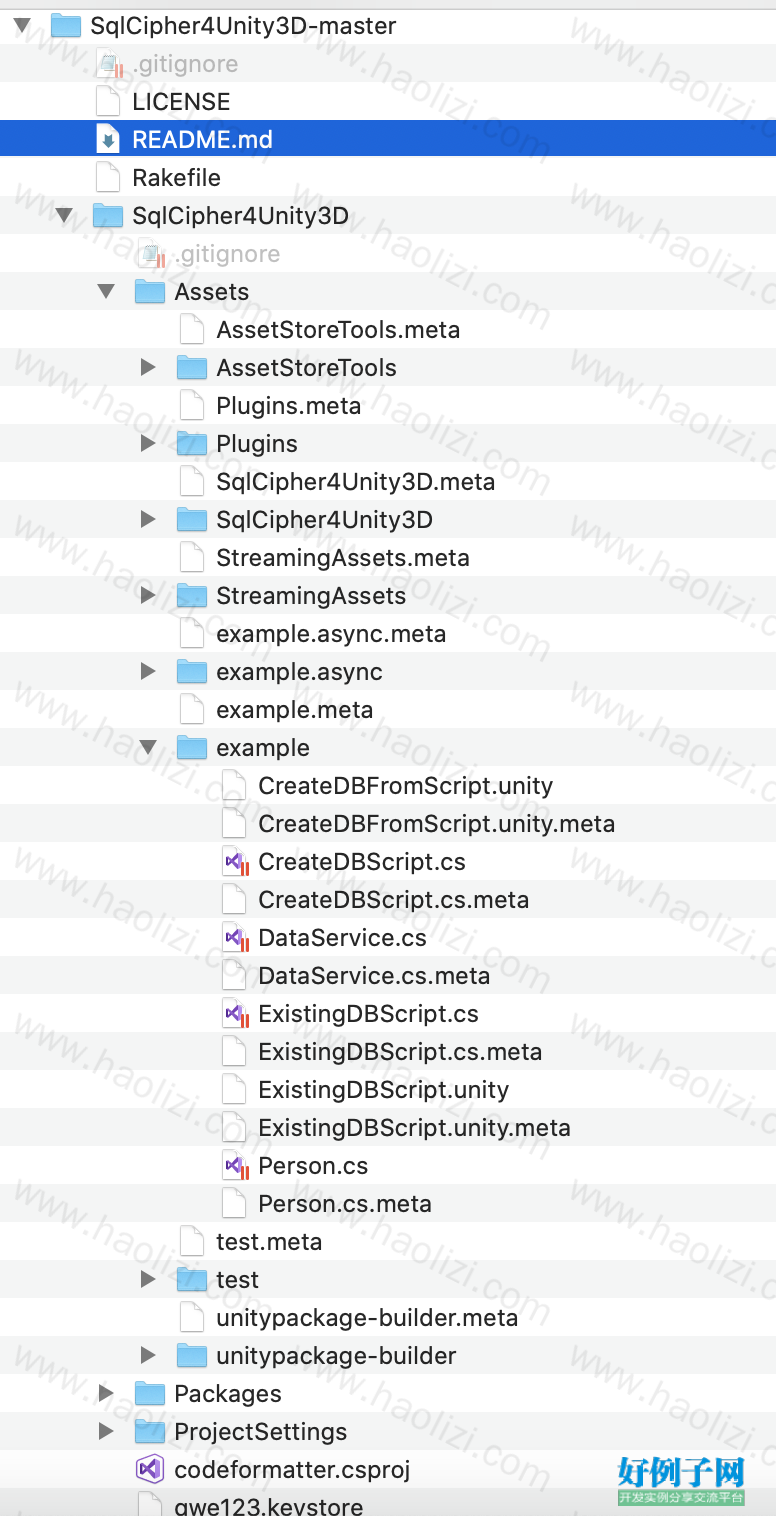The image size is (776, 1516).
Task: Select the README.md file name
Action: (202, 140)
